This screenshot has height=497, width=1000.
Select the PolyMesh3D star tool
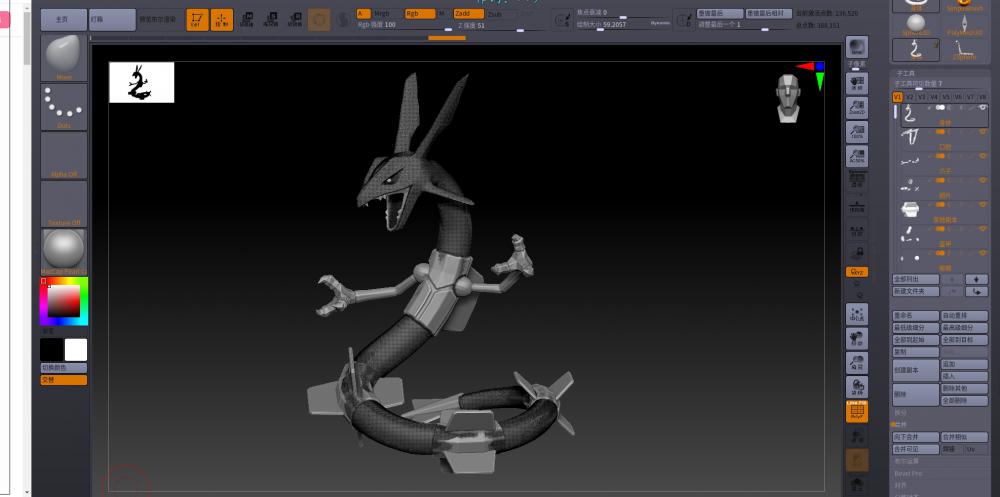click(964, 25)
